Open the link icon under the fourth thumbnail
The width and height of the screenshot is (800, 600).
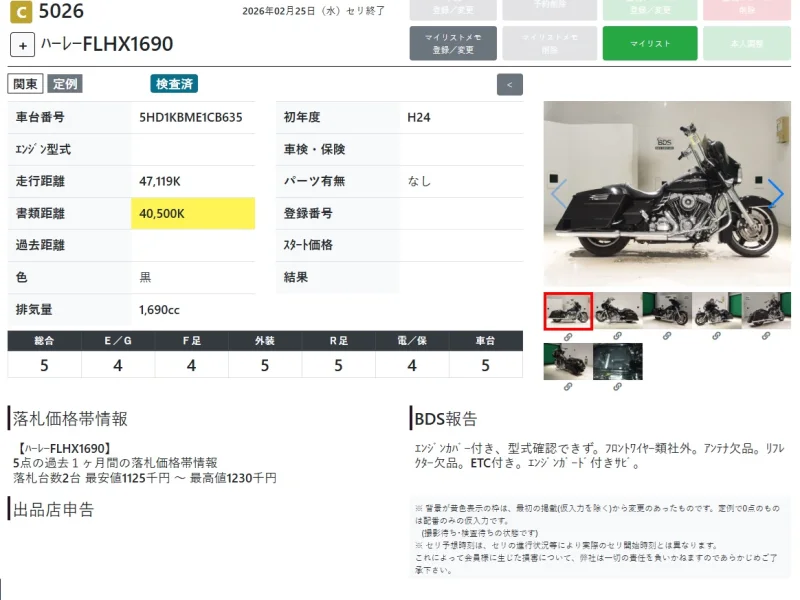(x=716, y=336)
